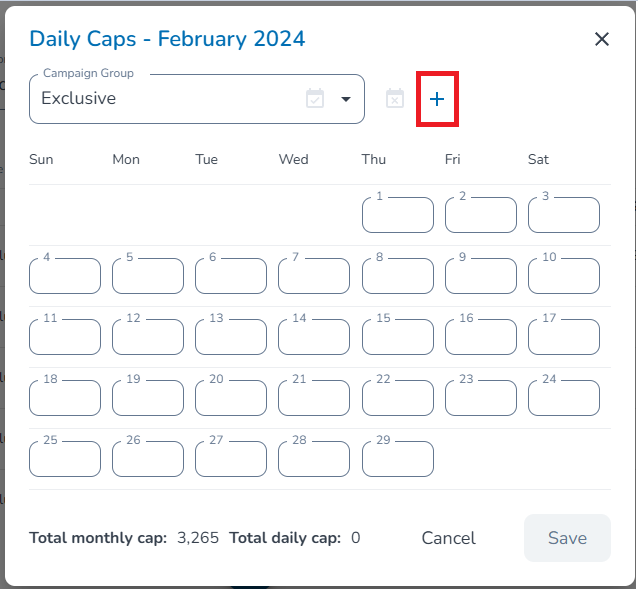Open the Exclusive campaign group selector
Screen dimensions: 638x590
coord(170,99)
